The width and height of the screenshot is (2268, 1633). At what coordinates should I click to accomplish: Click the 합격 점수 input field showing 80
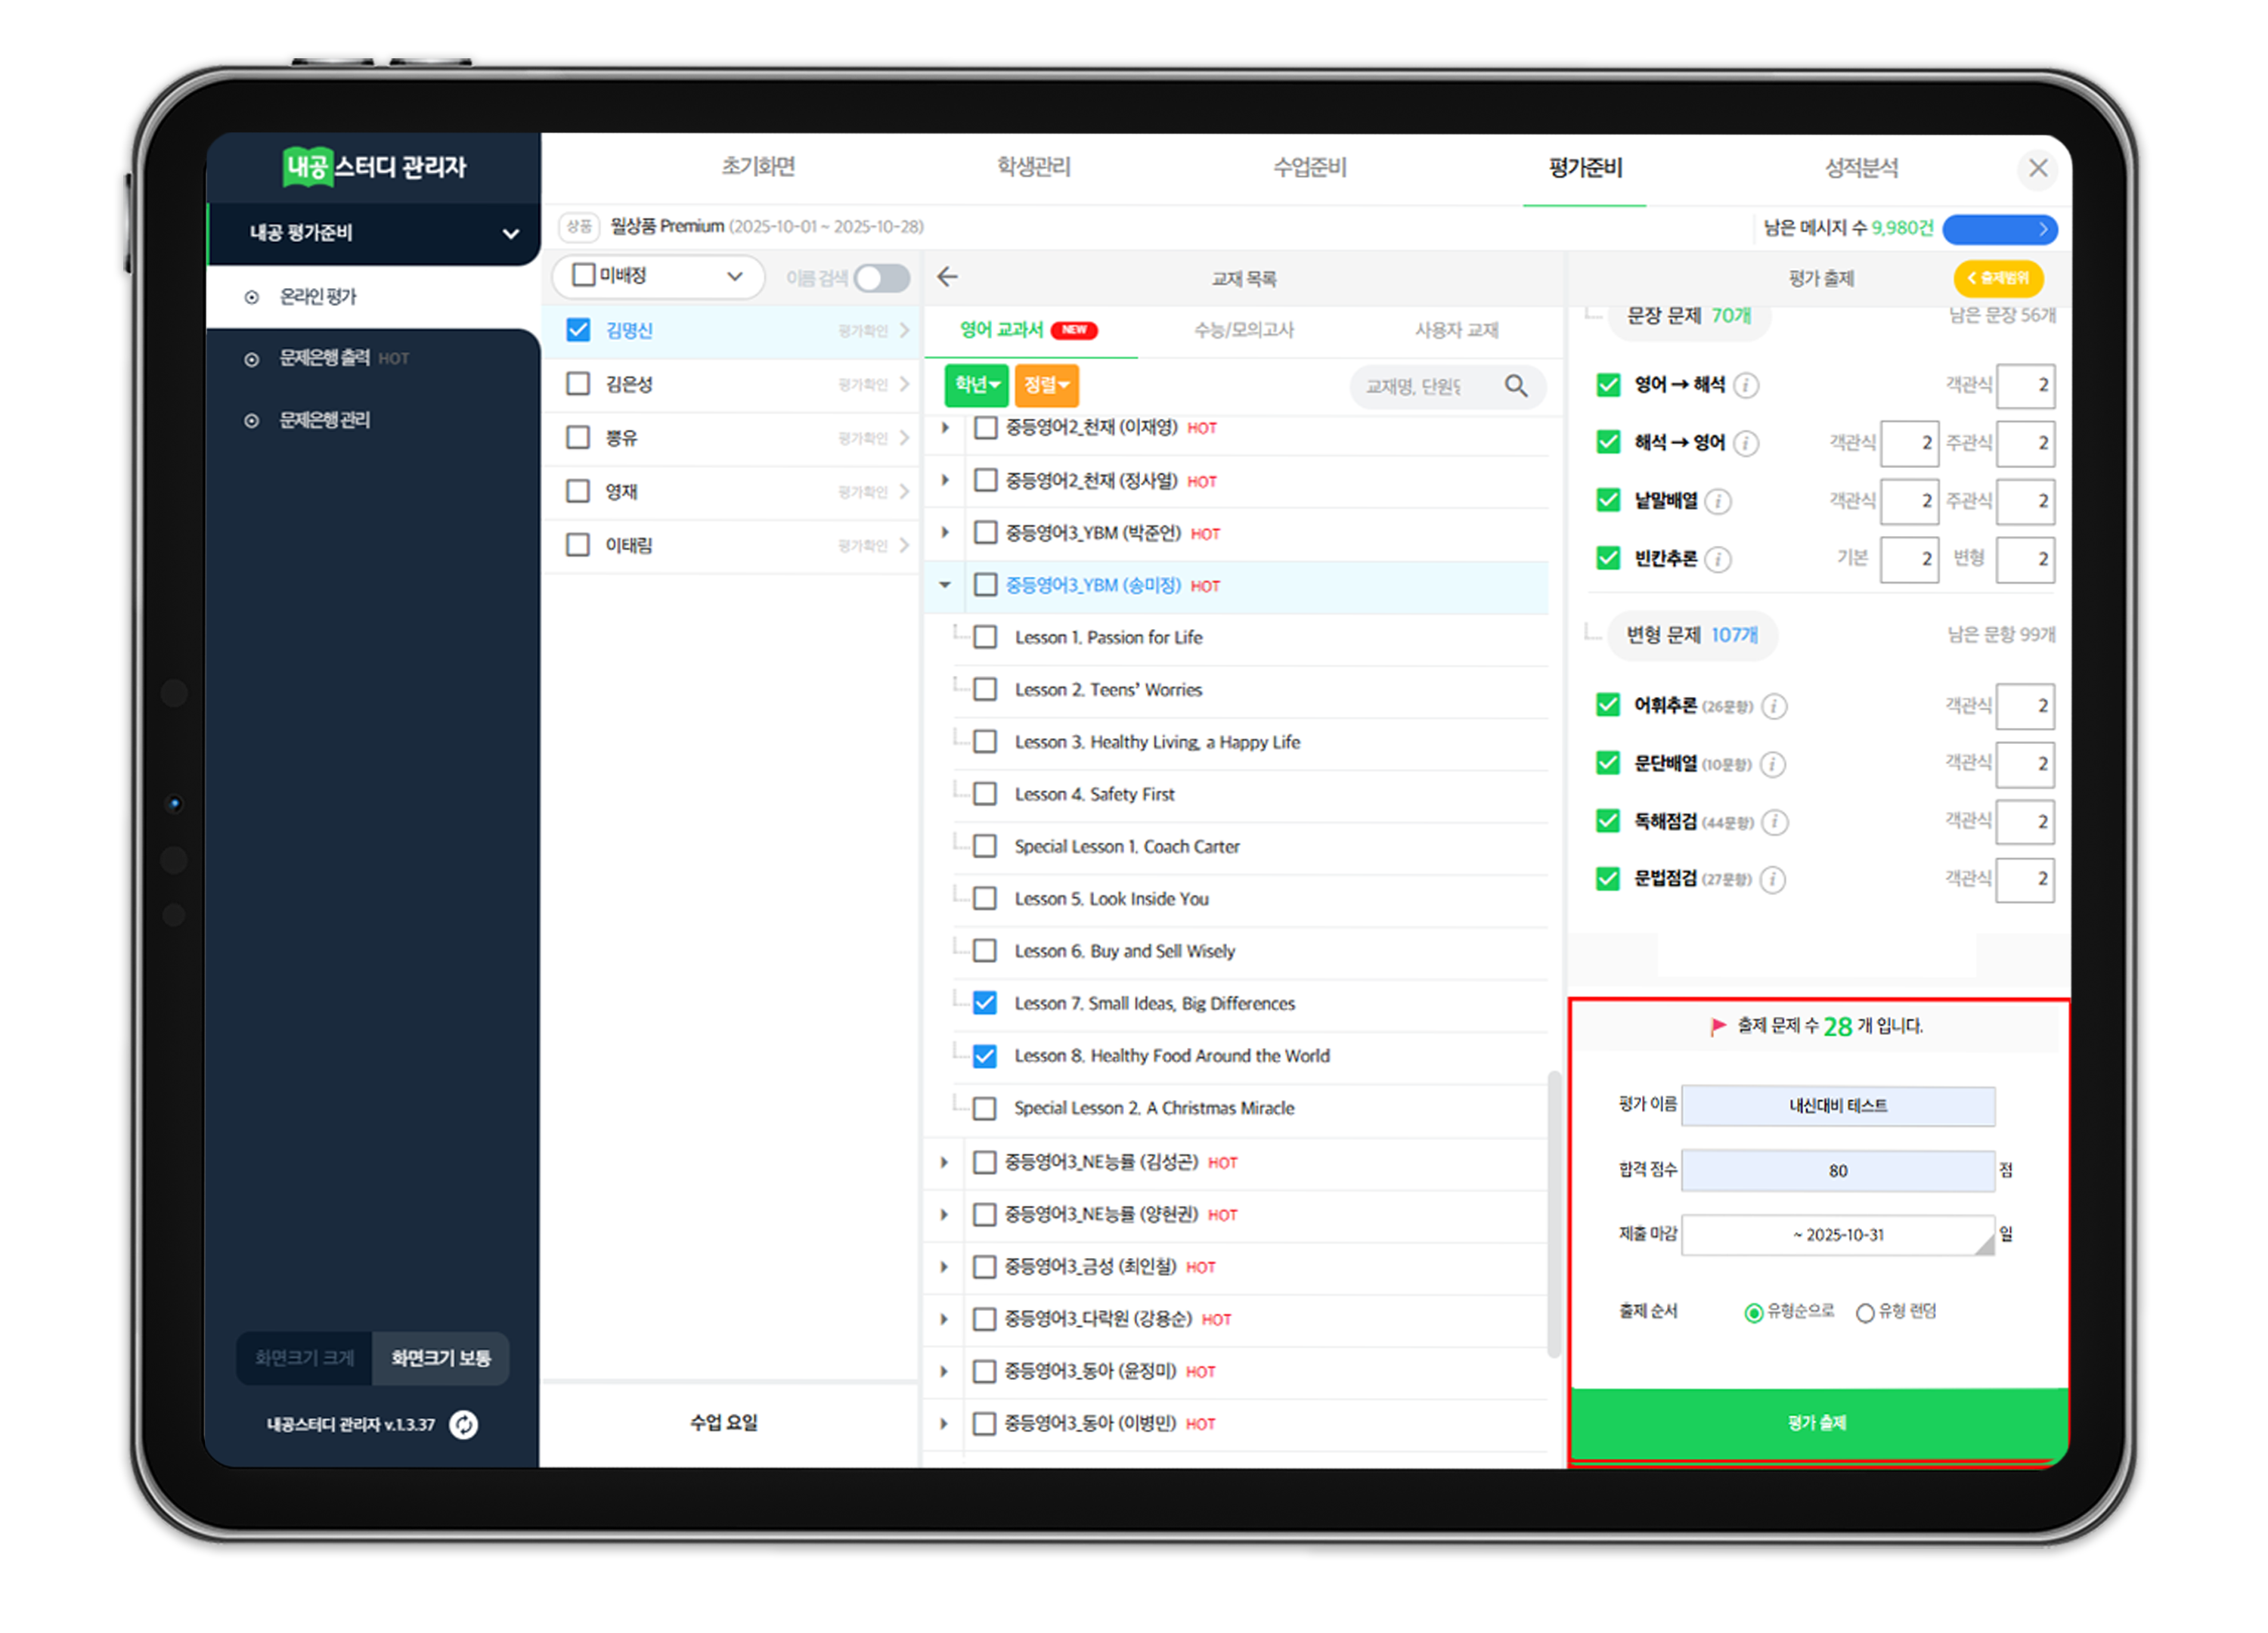(1837, 1170)
